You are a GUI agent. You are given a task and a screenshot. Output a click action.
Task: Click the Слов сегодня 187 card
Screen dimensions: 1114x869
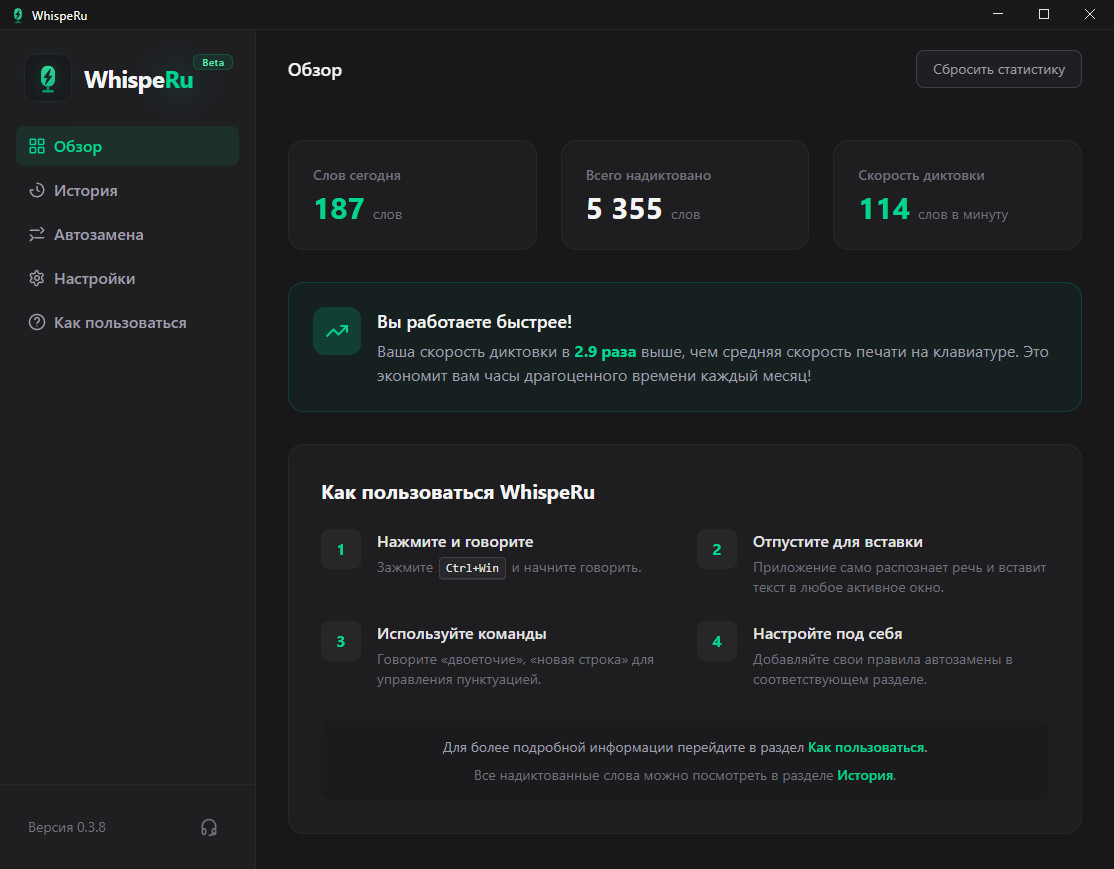[412, 195]
